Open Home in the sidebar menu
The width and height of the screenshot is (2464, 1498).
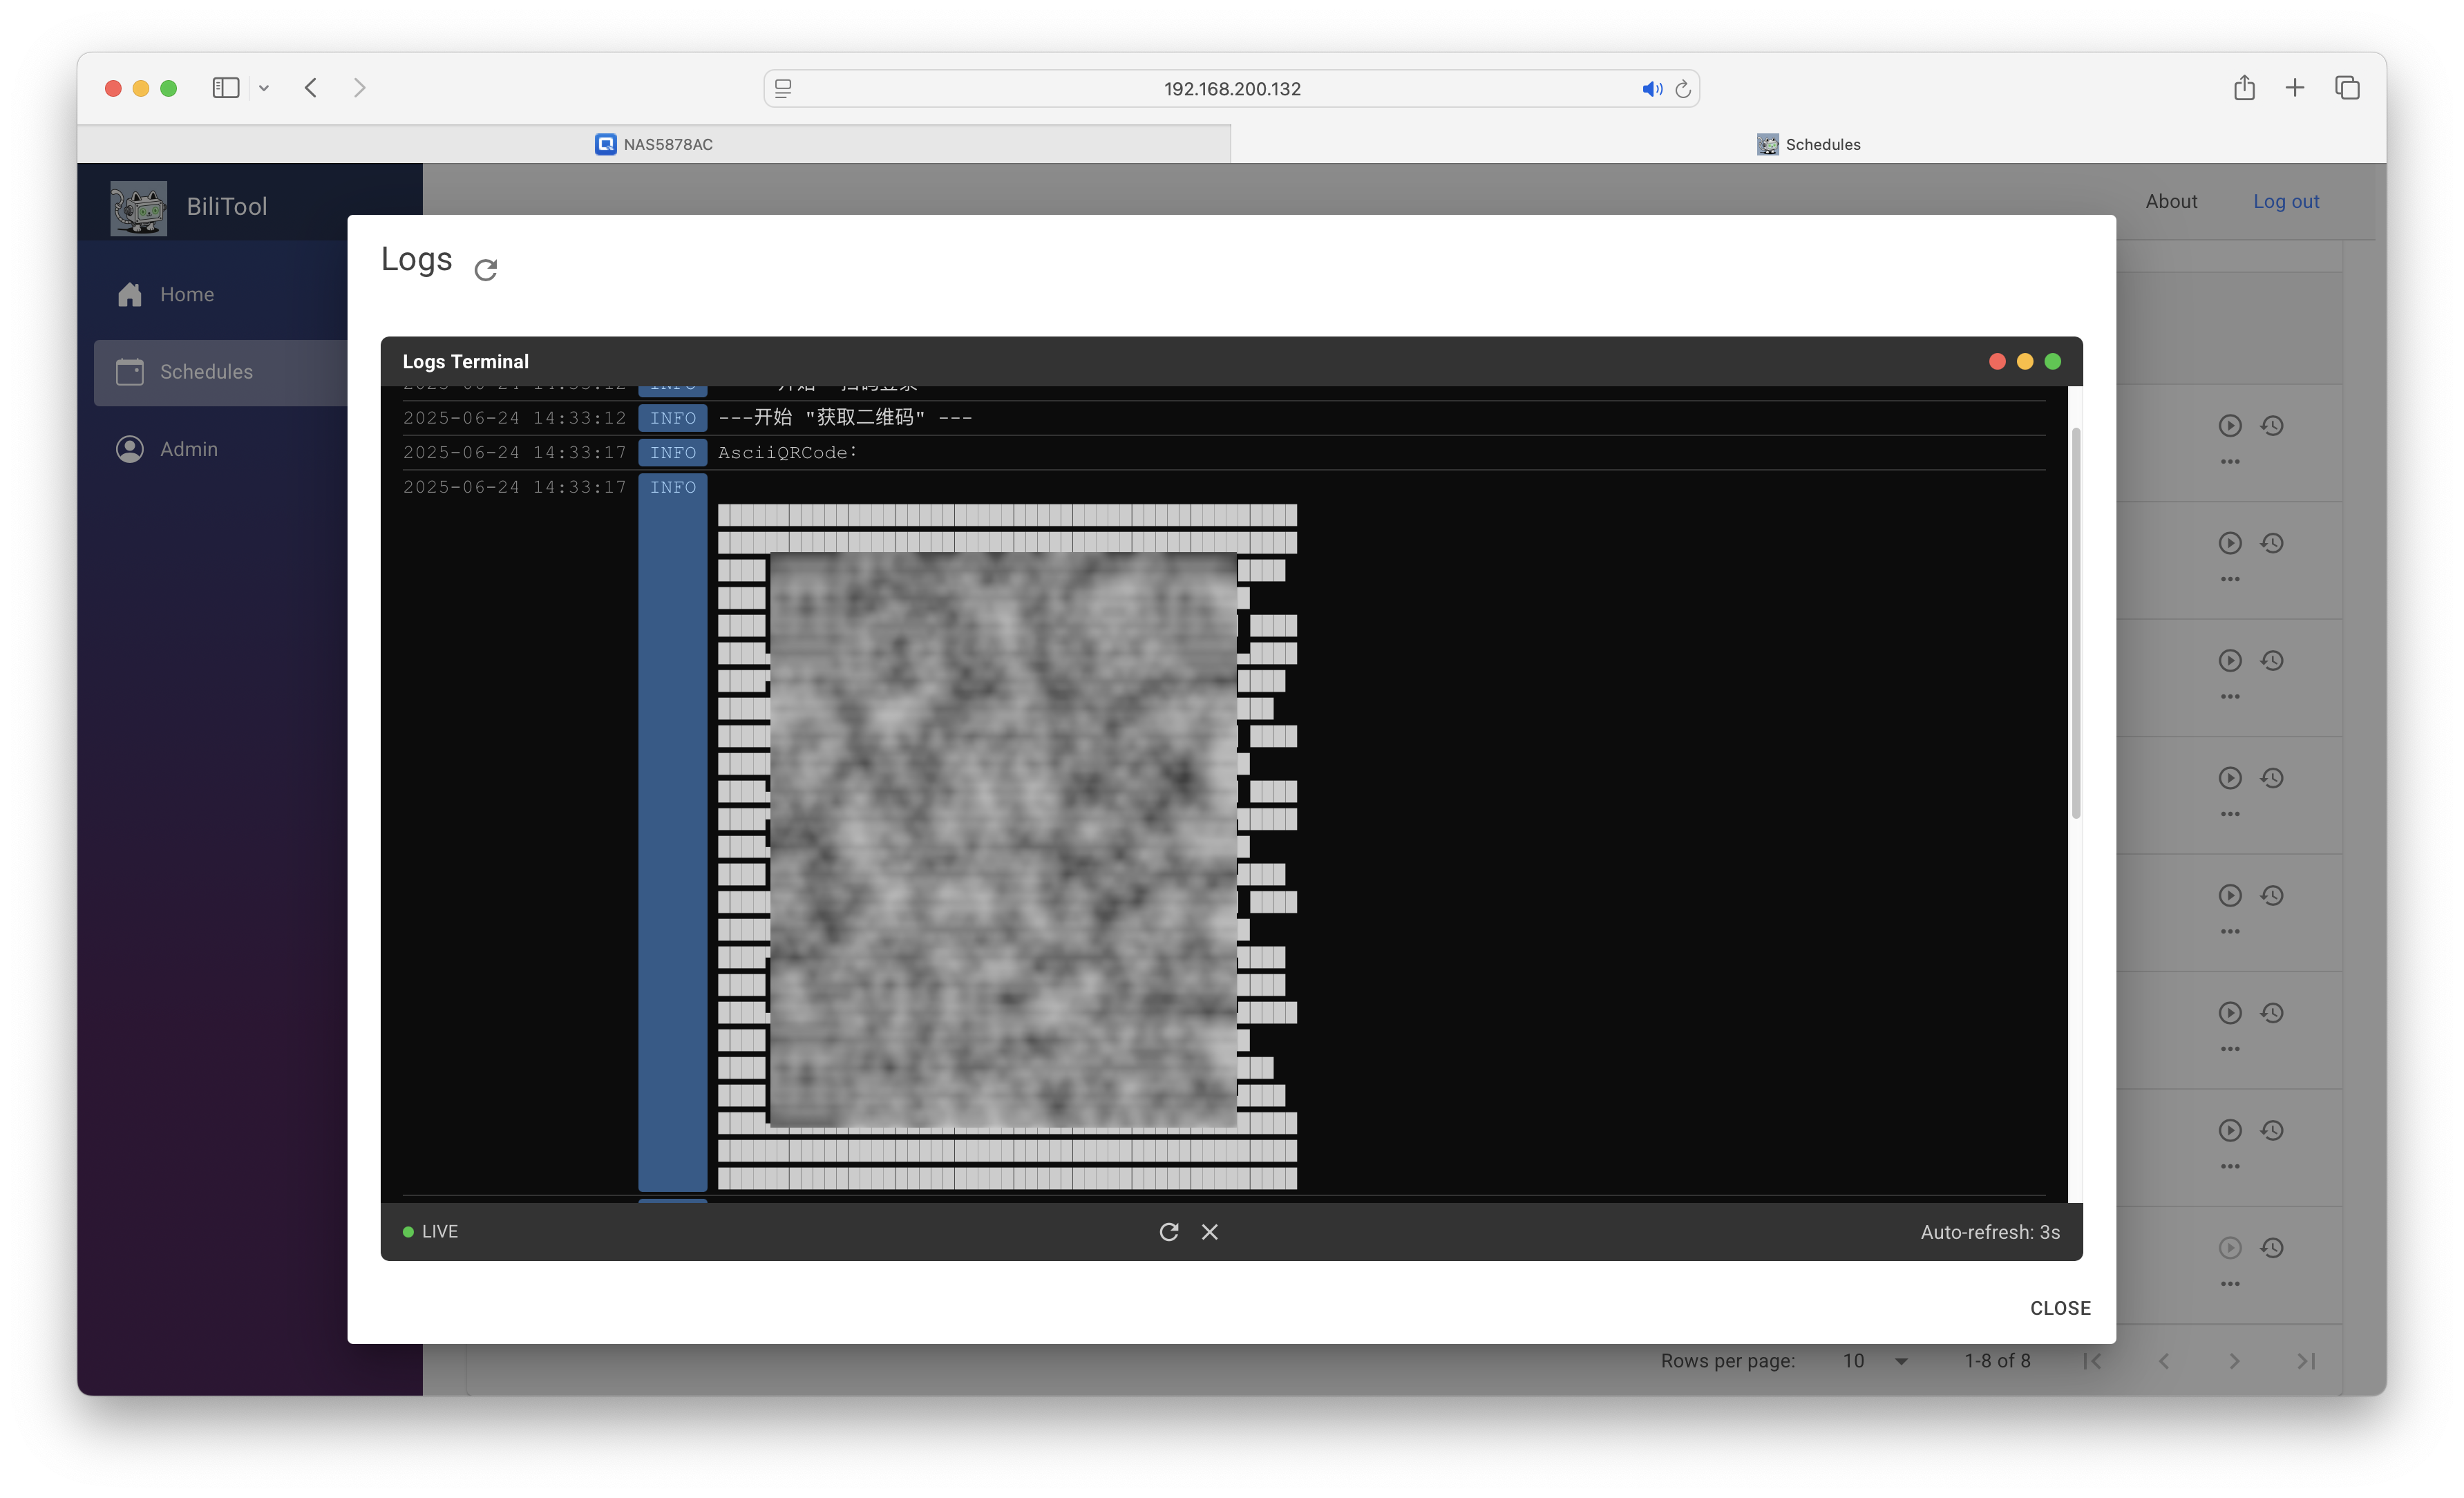(187, 295)
